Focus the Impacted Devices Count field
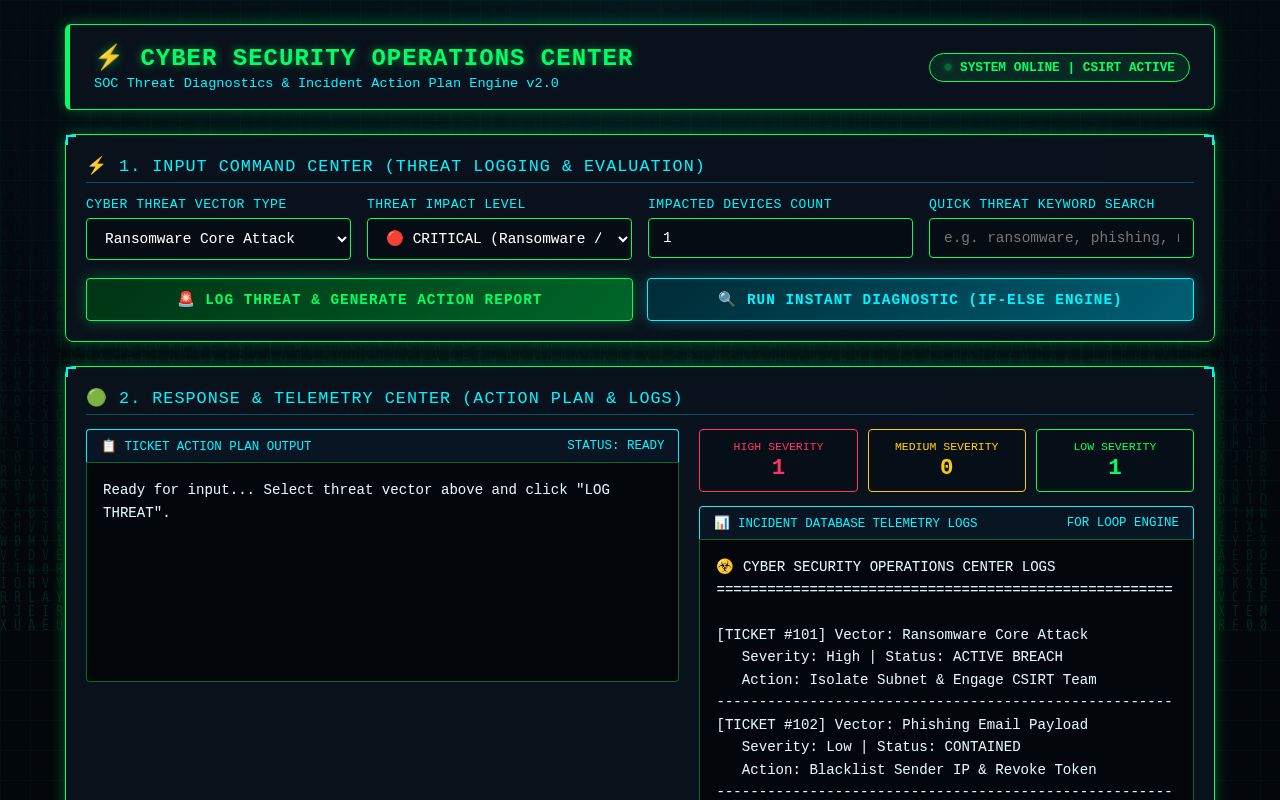Viewport: 1280px width, 800px height. 780,238
